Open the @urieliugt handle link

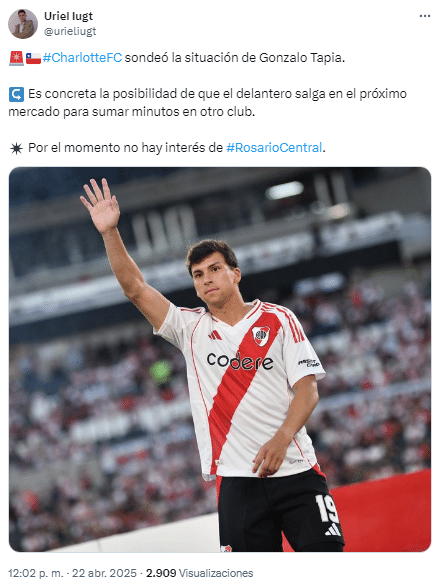point(70,31)
